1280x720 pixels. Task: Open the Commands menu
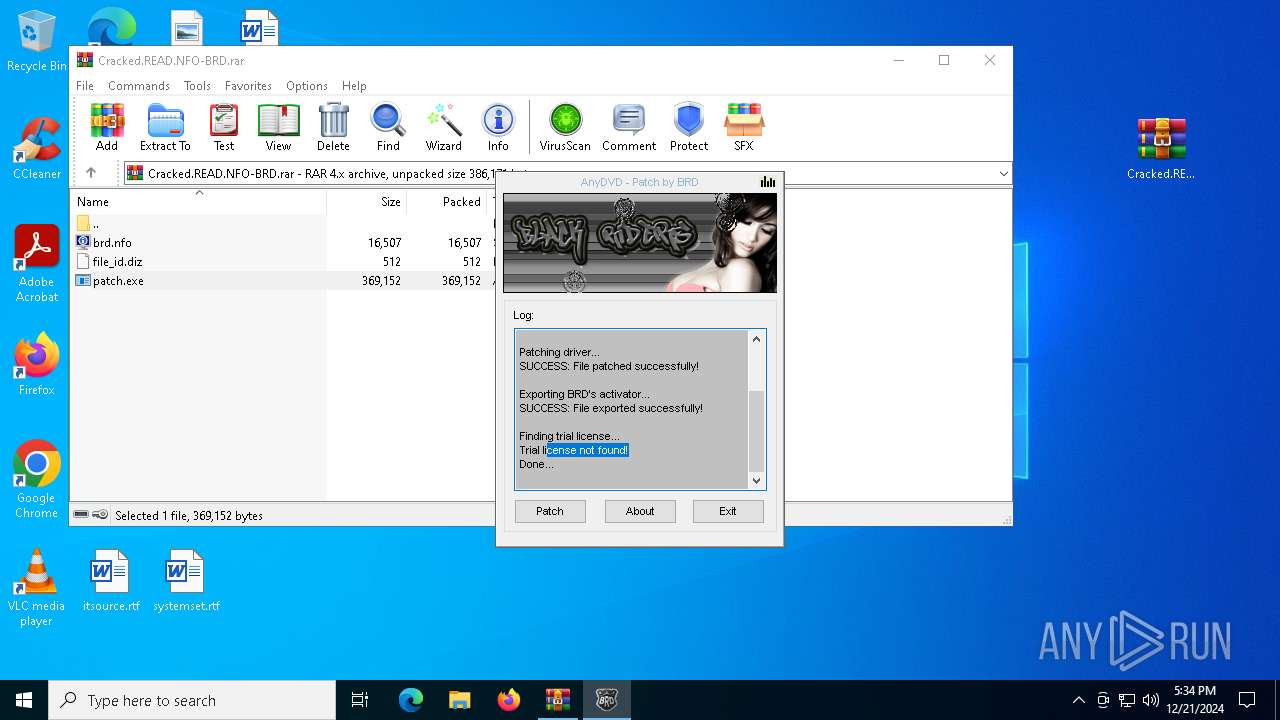pos(139,86)
